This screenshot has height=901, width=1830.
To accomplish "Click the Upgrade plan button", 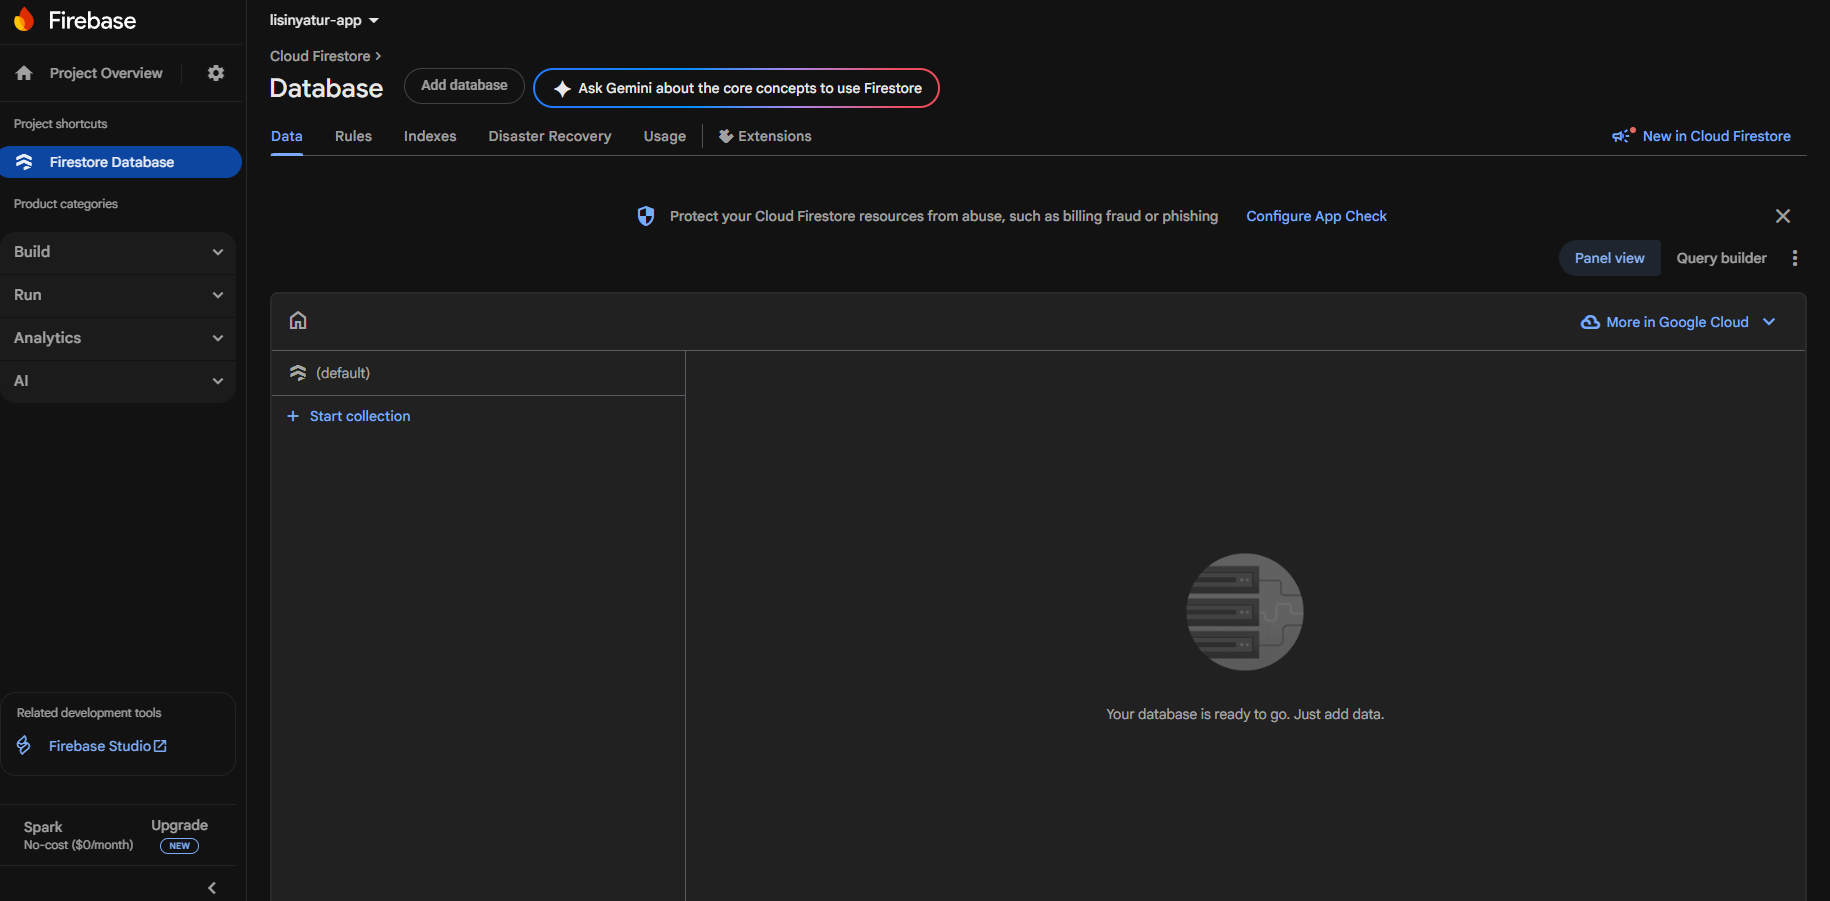I will (180, 825).
